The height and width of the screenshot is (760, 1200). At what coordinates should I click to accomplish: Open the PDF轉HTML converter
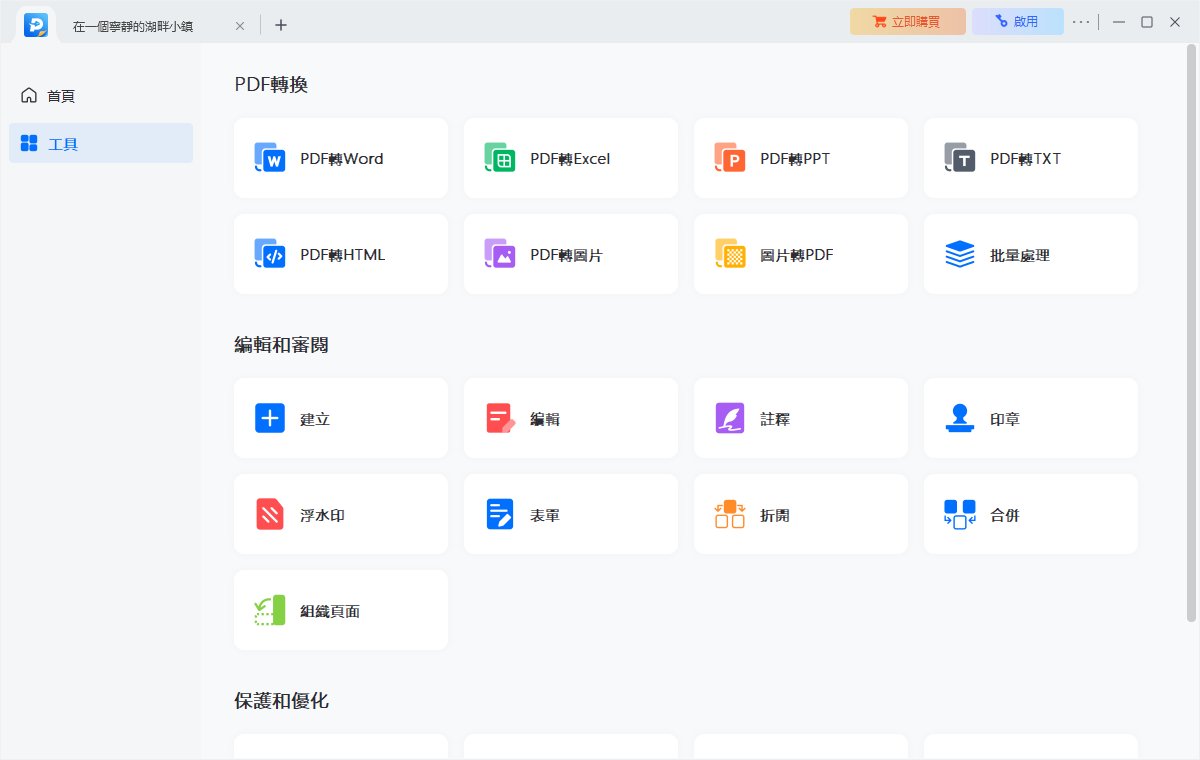tap(340, 254)
